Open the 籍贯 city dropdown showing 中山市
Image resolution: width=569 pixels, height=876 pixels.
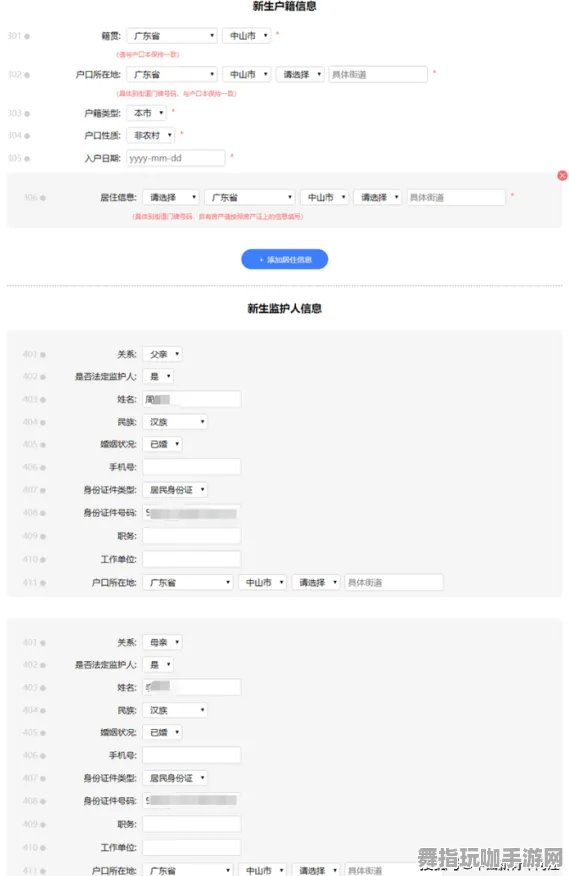[246, 36]
